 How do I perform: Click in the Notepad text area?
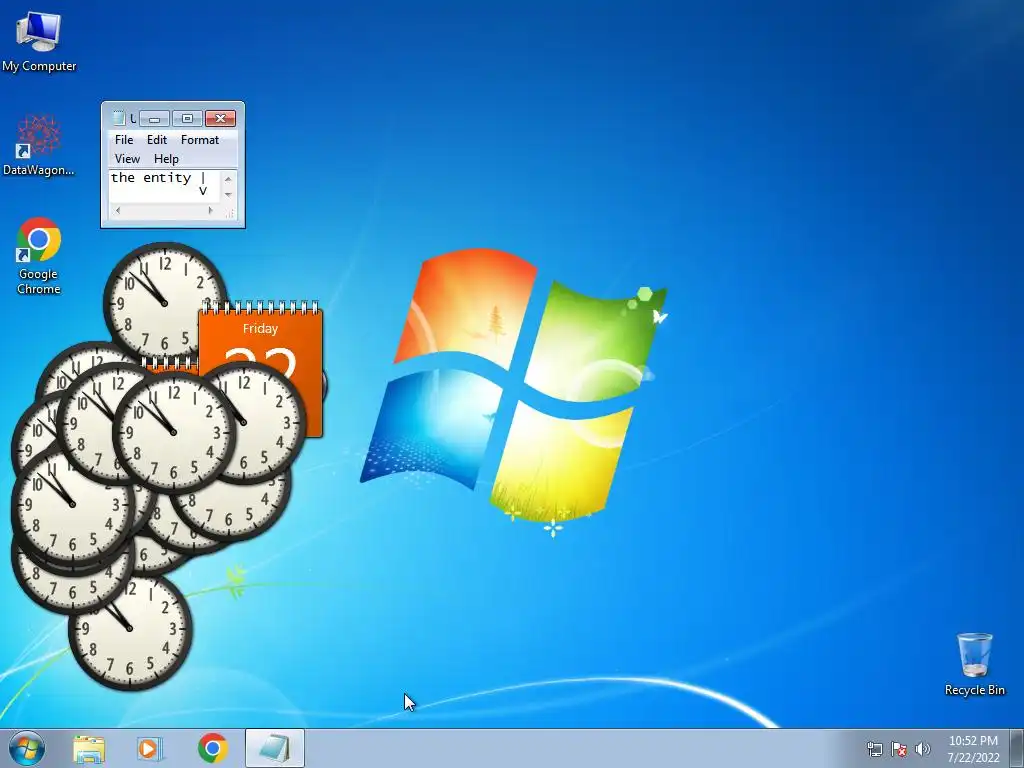pyautogui.click(x=165, y=187)
